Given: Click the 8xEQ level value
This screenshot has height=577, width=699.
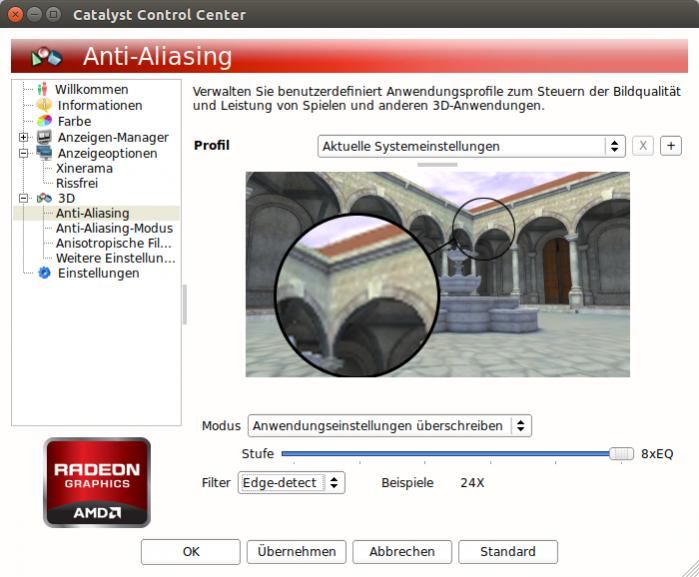Looking at the screenshot, I should 657,454.
